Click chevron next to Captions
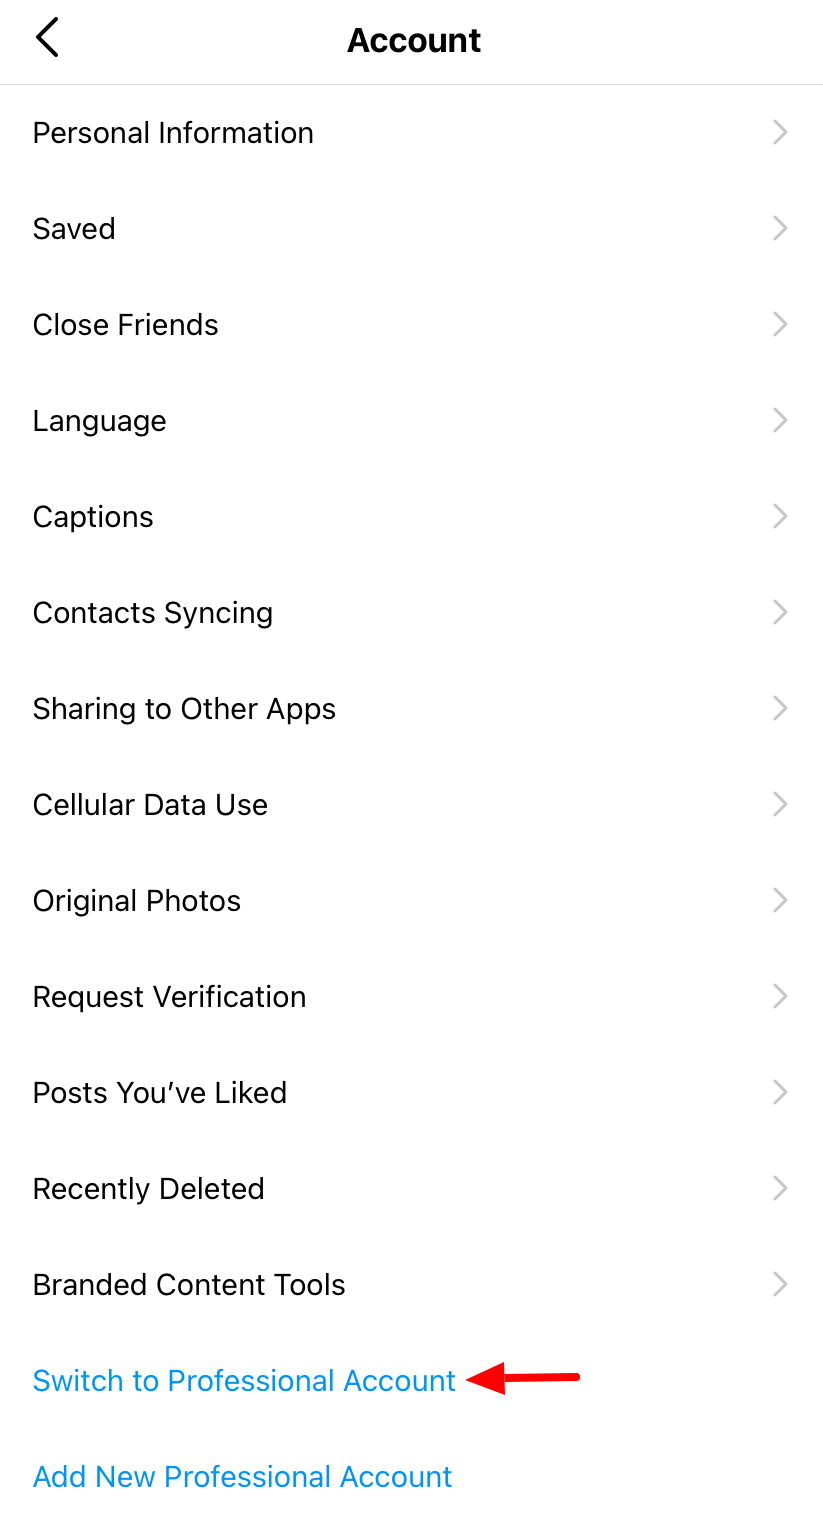This screenshot has width=823, height=1523. (781, 517)
